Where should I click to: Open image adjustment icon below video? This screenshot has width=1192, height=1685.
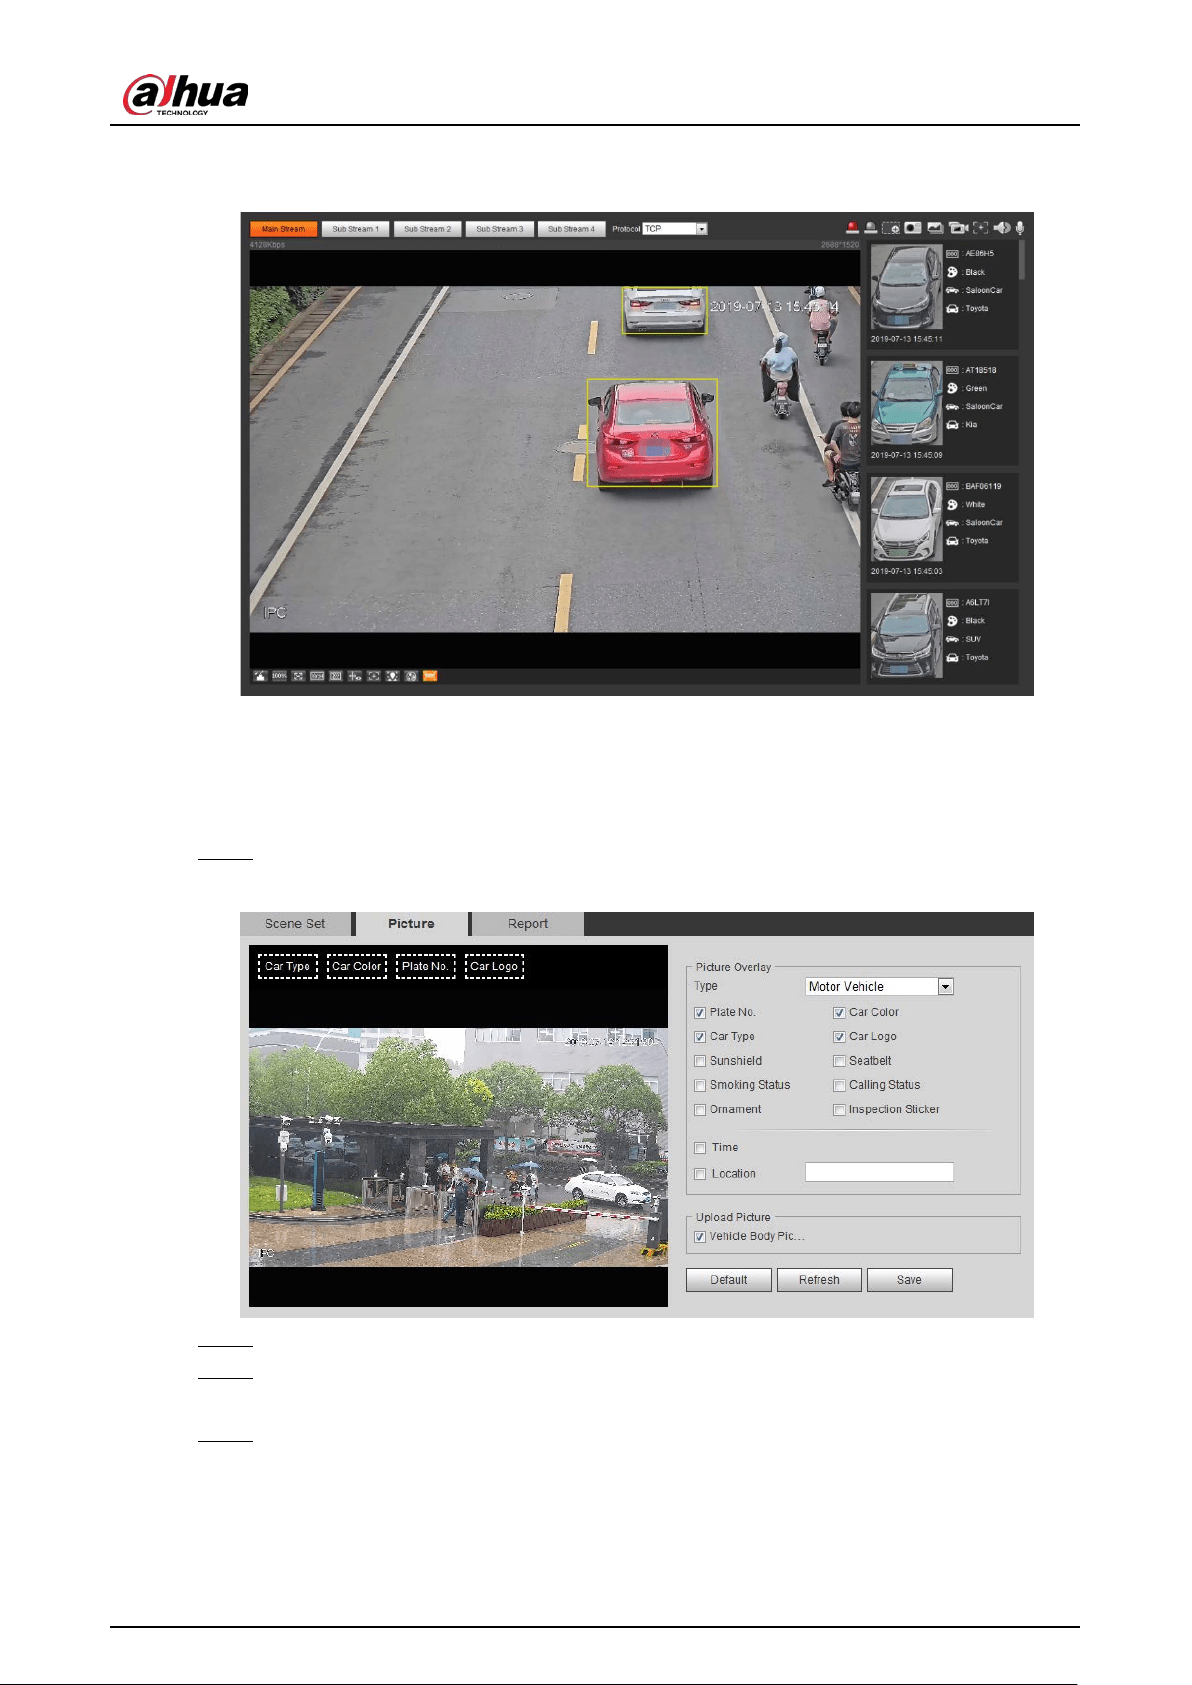point(260,676)
